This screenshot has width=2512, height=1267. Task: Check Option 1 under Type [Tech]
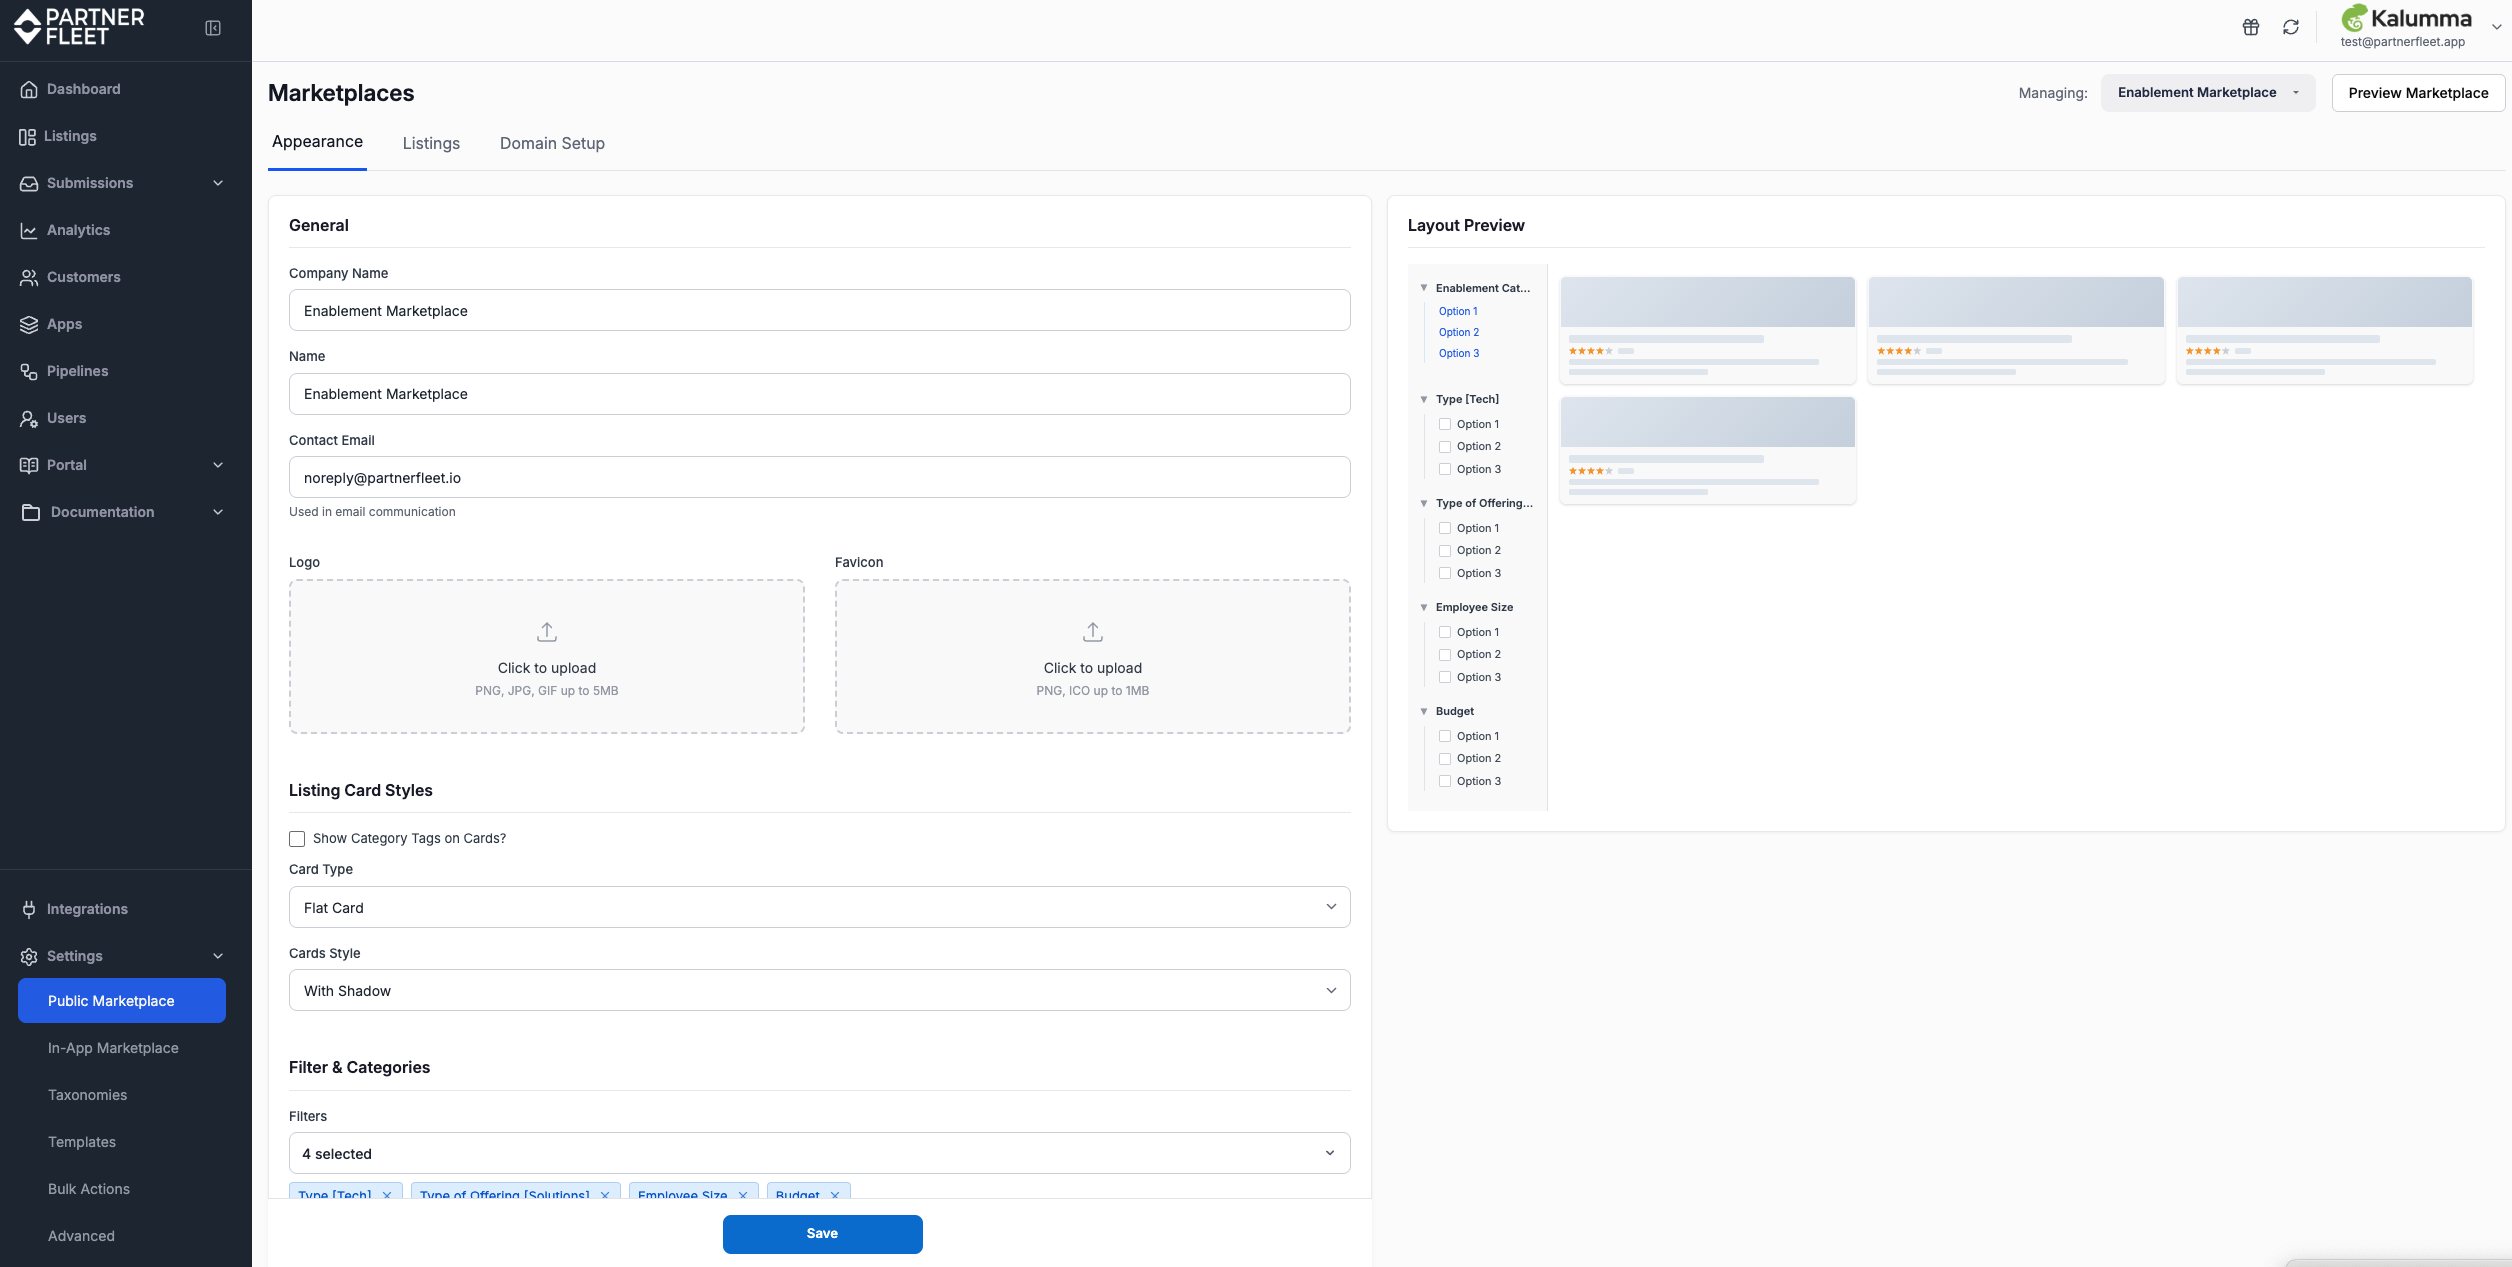tap(1445, 424)
